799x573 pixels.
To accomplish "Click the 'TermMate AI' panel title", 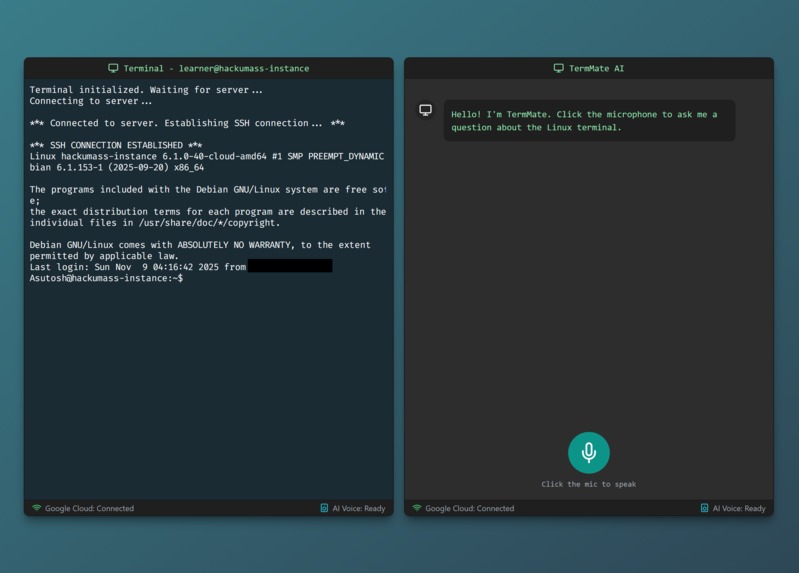I will point(596,68).
